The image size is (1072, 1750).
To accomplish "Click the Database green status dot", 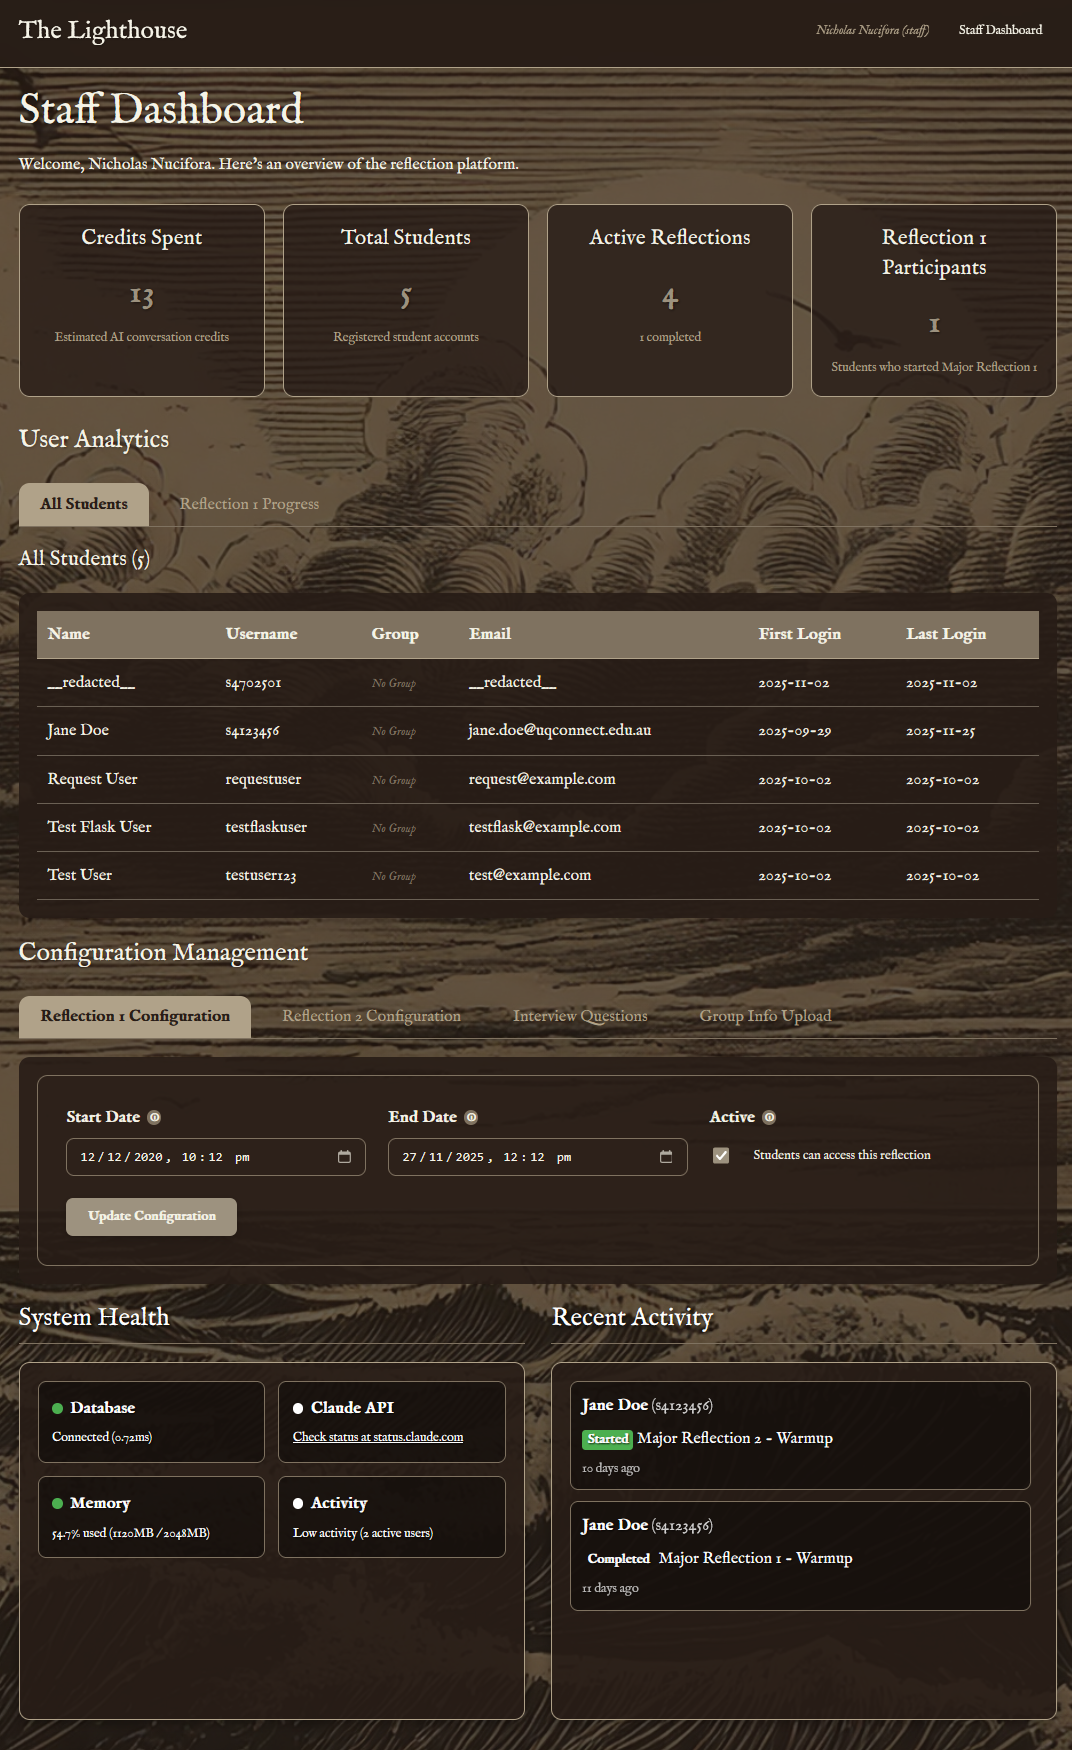I will tap(58, 1408).
